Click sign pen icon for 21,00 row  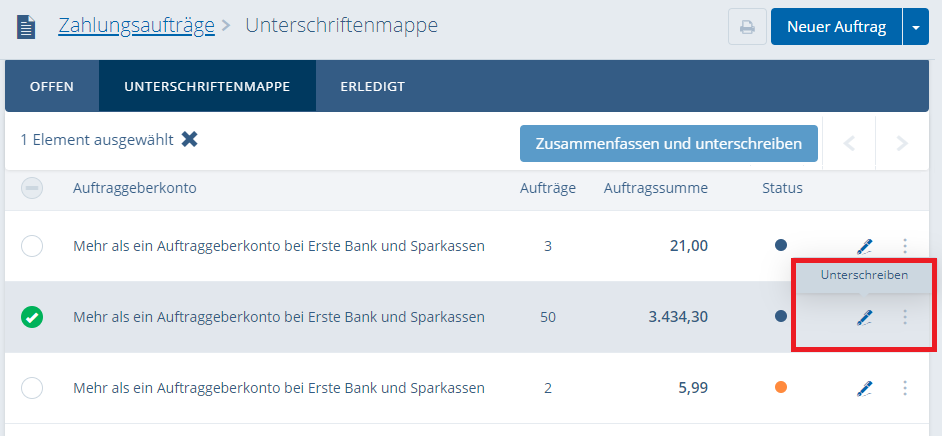click(x=864, y=246)
